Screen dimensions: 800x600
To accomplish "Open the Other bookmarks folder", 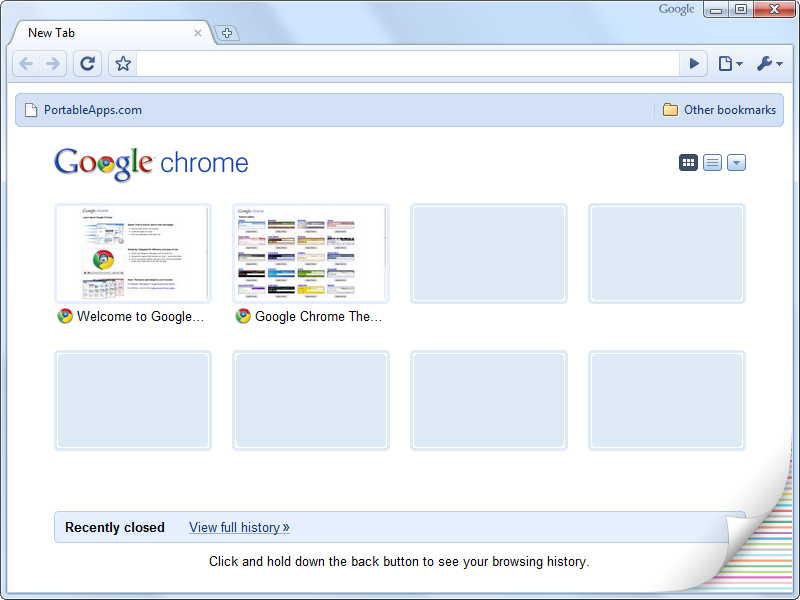I will [719, 110].
